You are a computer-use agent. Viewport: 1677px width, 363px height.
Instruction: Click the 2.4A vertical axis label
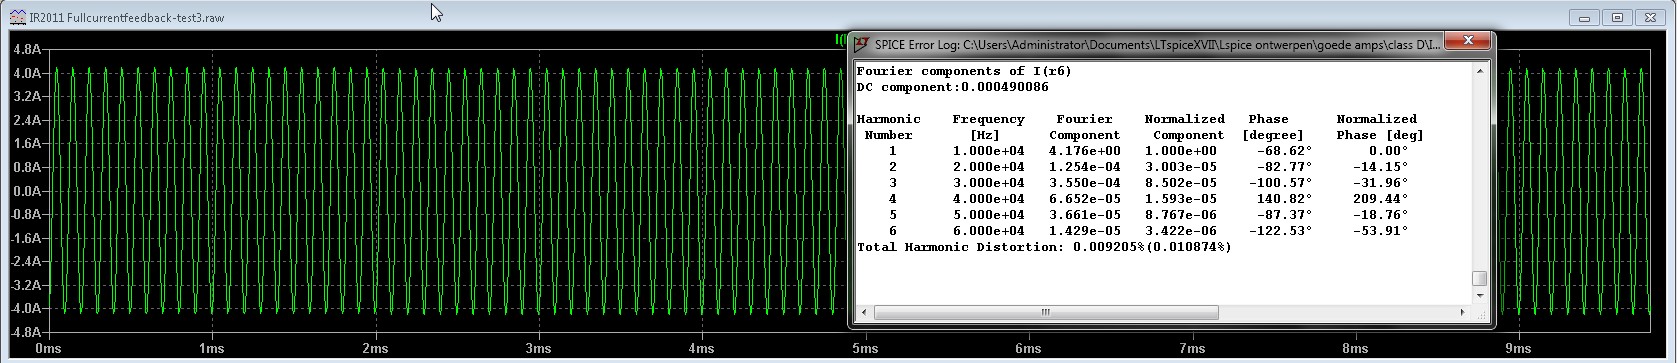(26, 120)
